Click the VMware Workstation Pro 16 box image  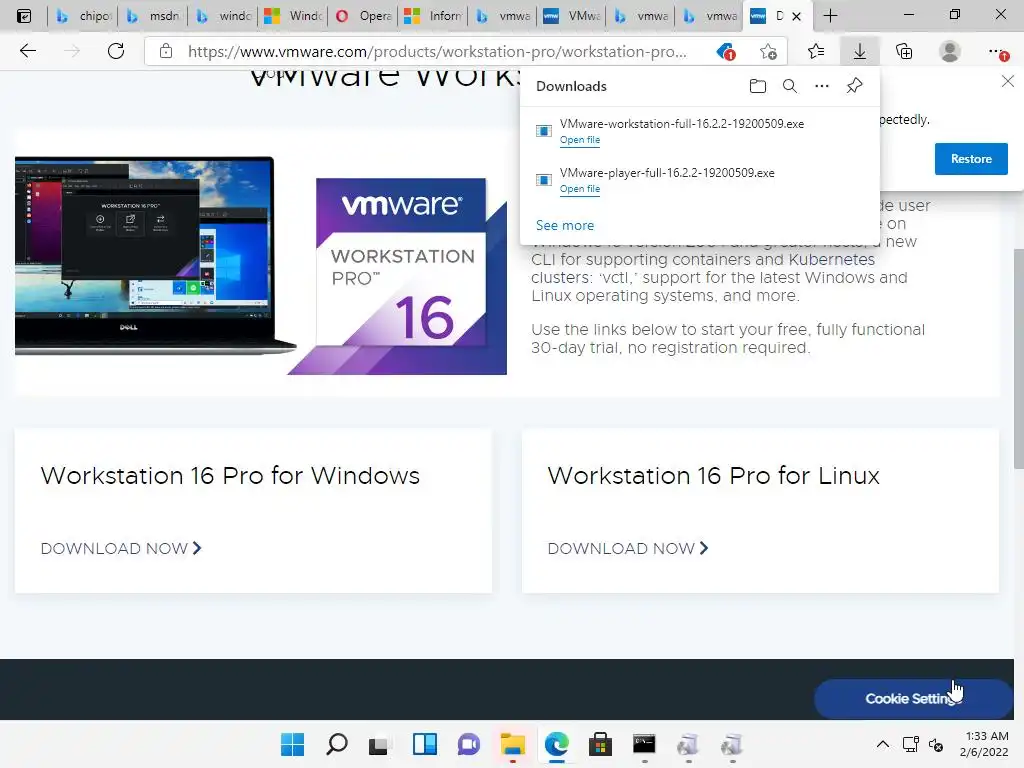pos(398,276)
